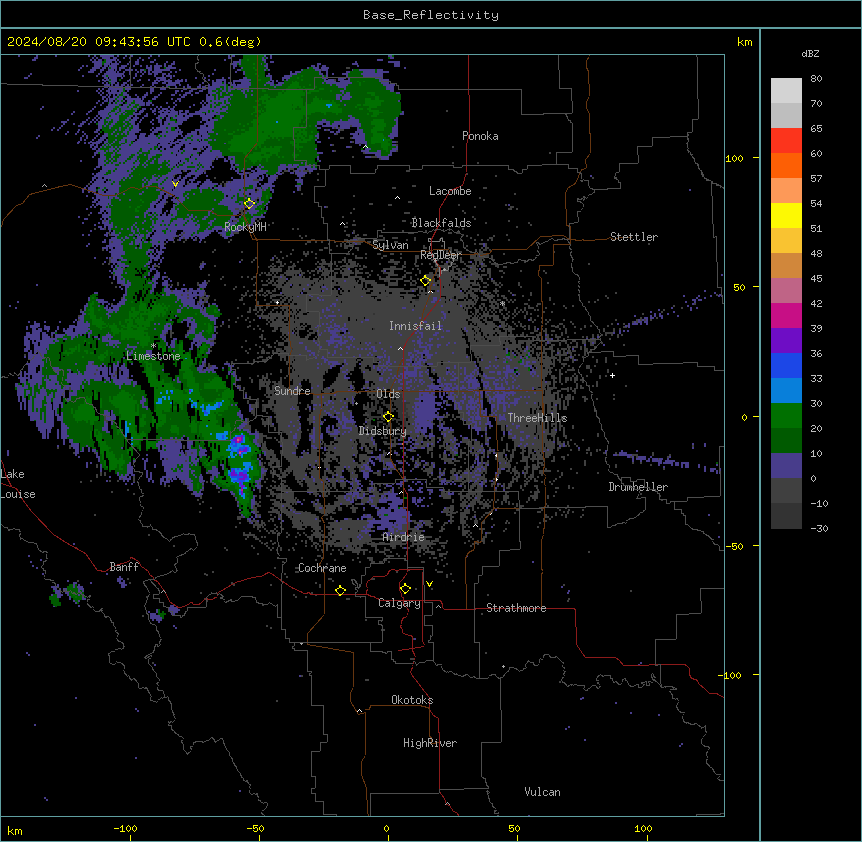Click the yellow v marker east of Calgary
The image size is (862, 842).
(429, 584)
